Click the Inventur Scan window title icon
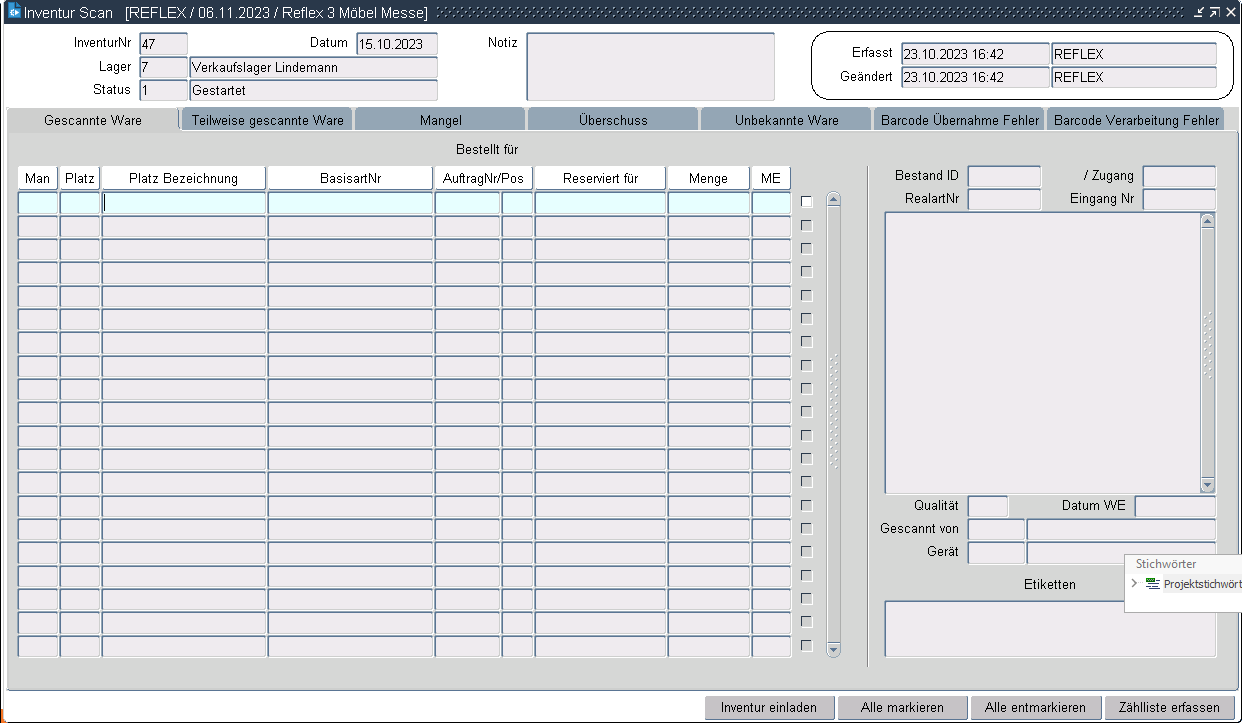Image resolution: width=1242 pixels, height=723 pixels. tap(14, 12)
